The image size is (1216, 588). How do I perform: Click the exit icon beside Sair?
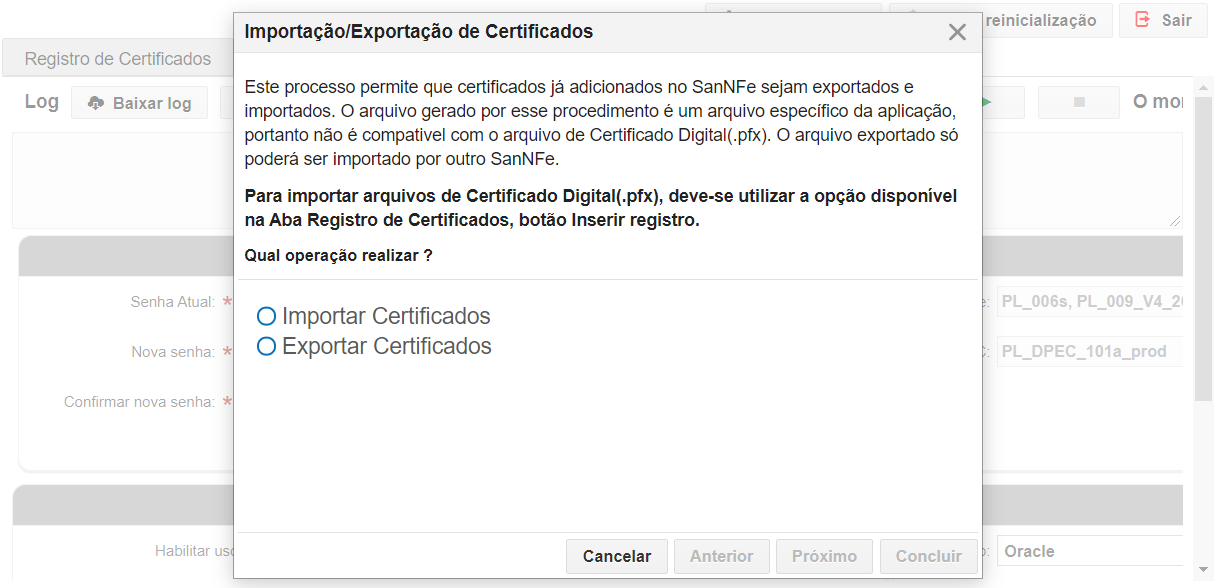click(x=1143, y=20)
